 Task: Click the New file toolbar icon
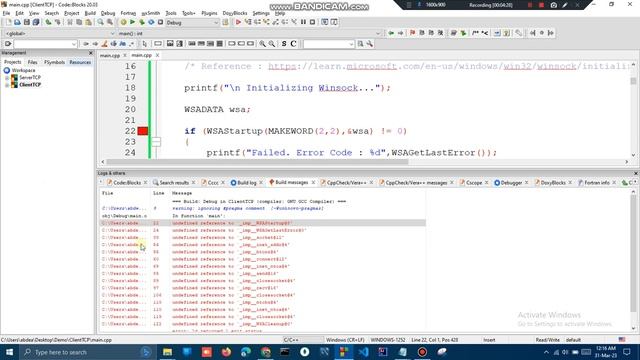8,22
